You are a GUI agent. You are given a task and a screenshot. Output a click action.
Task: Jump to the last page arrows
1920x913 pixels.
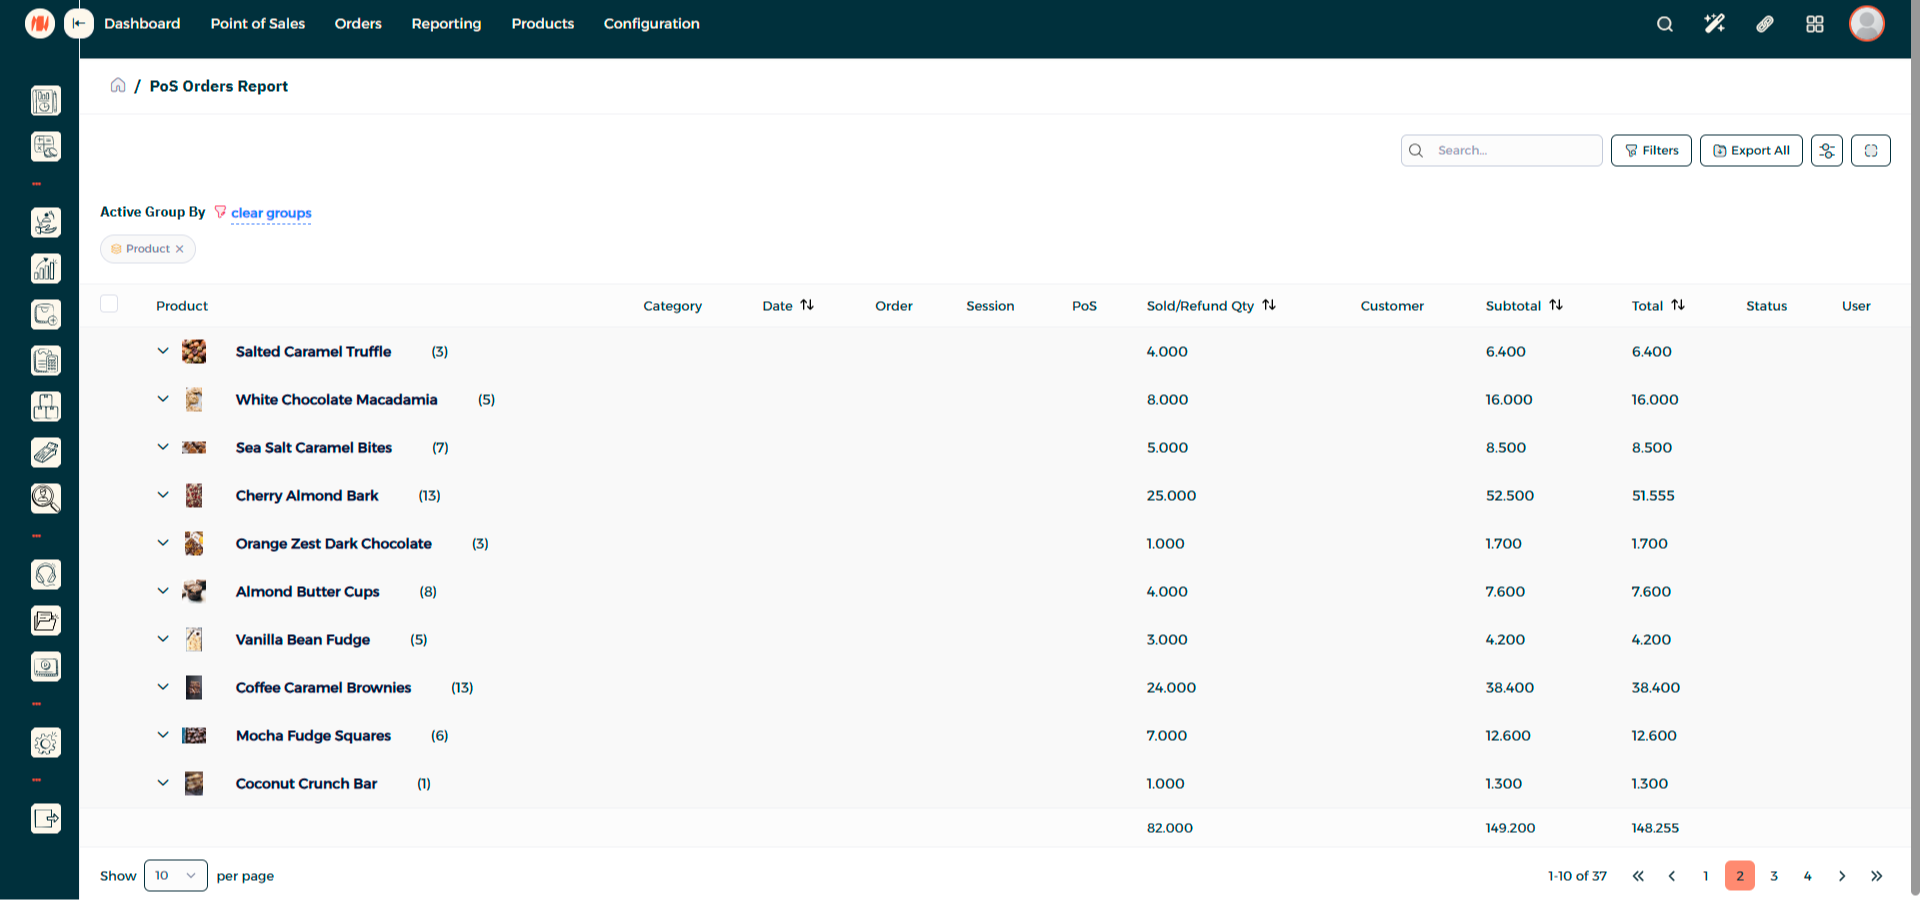(1877, 876)
